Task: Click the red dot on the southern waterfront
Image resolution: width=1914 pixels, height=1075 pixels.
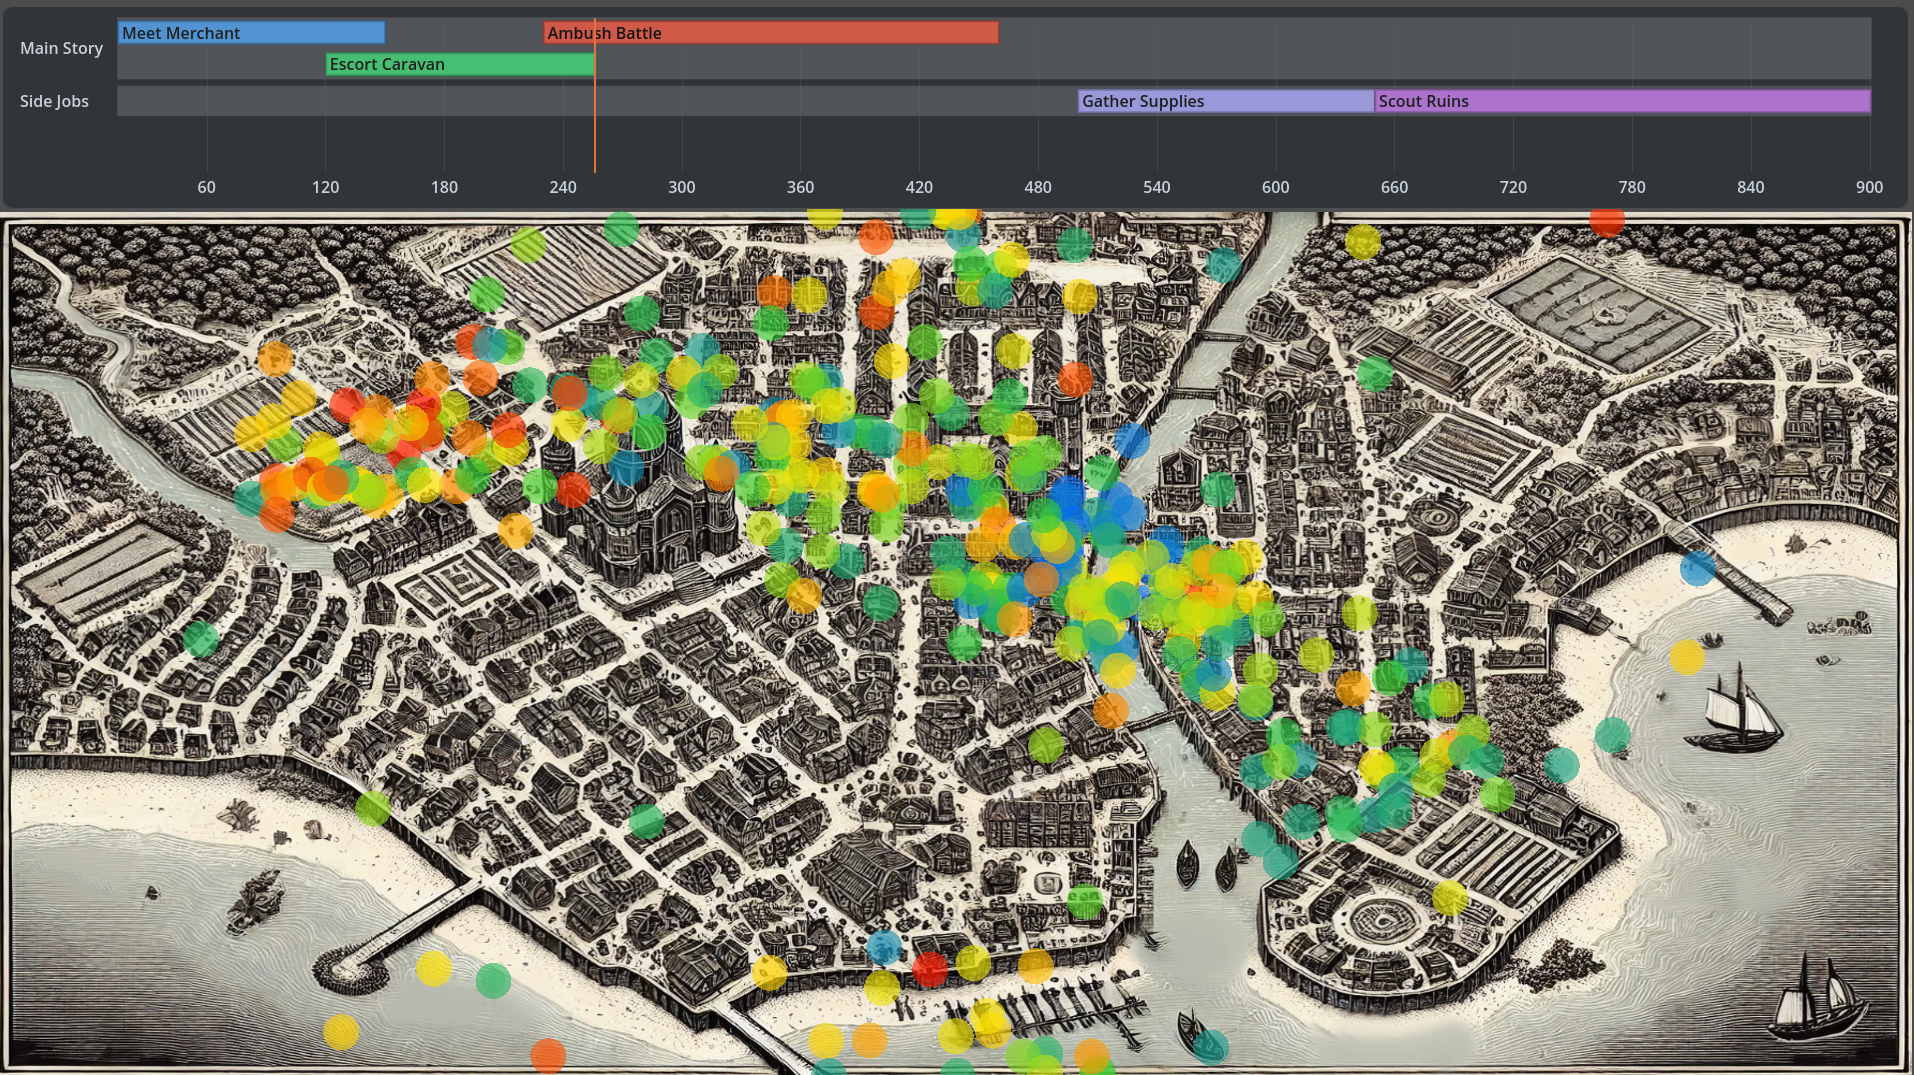Action: click(929, 968)
